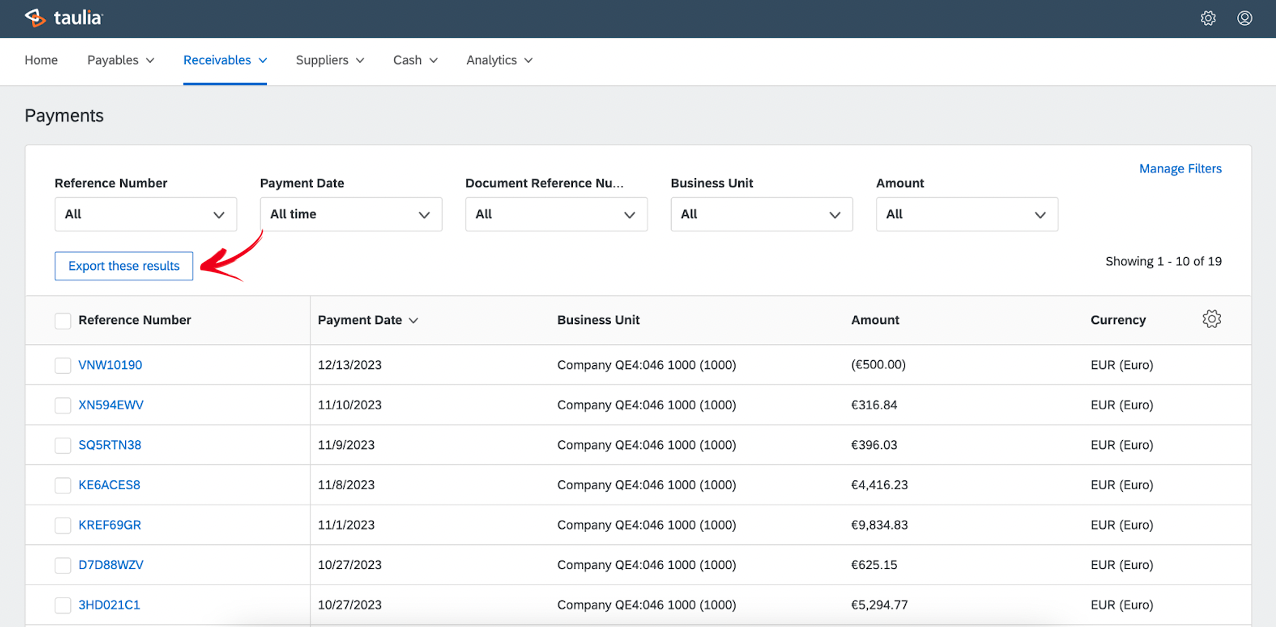Select the amount €4,416.23
The image size is (1276, 627).
(879, 485)
